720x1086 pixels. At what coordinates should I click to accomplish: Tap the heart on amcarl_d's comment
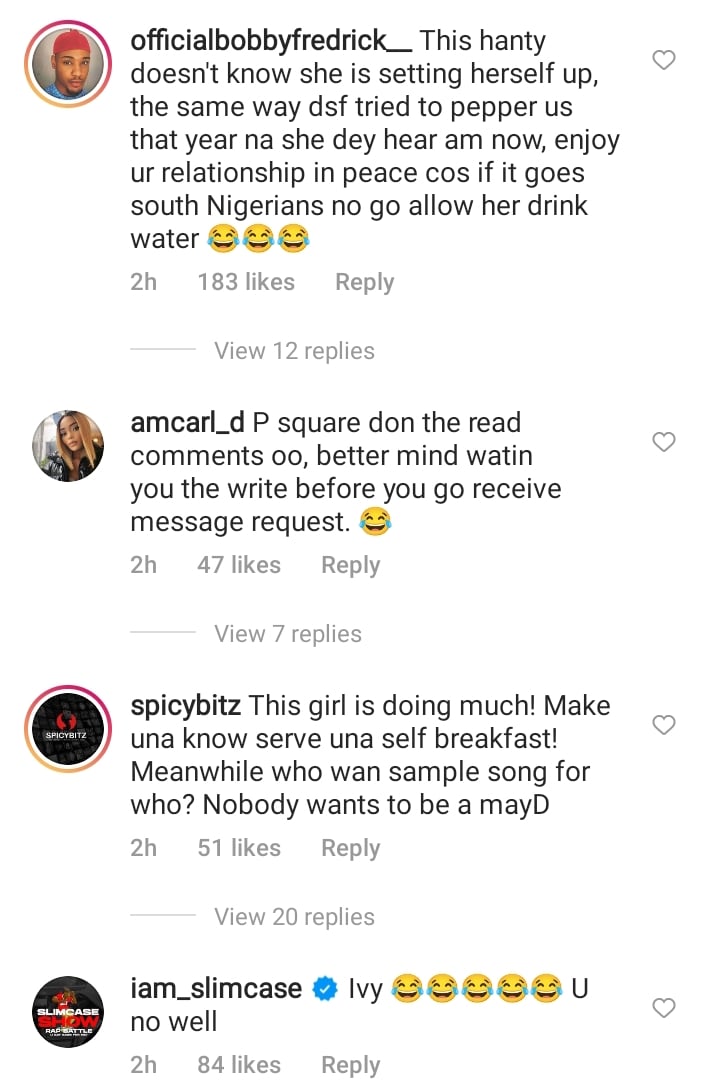[x=663, y=442]
